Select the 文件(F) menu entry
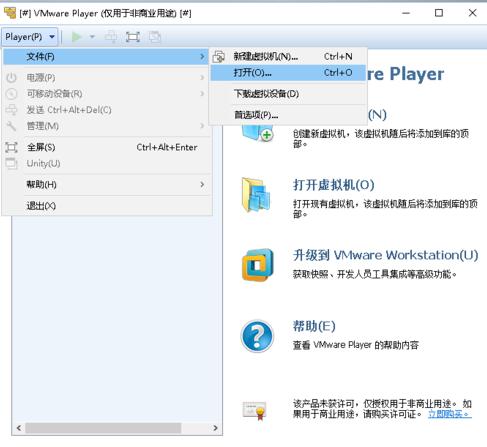Image resolution: width=487 pixels, height=447 pixels. (106, 57)
